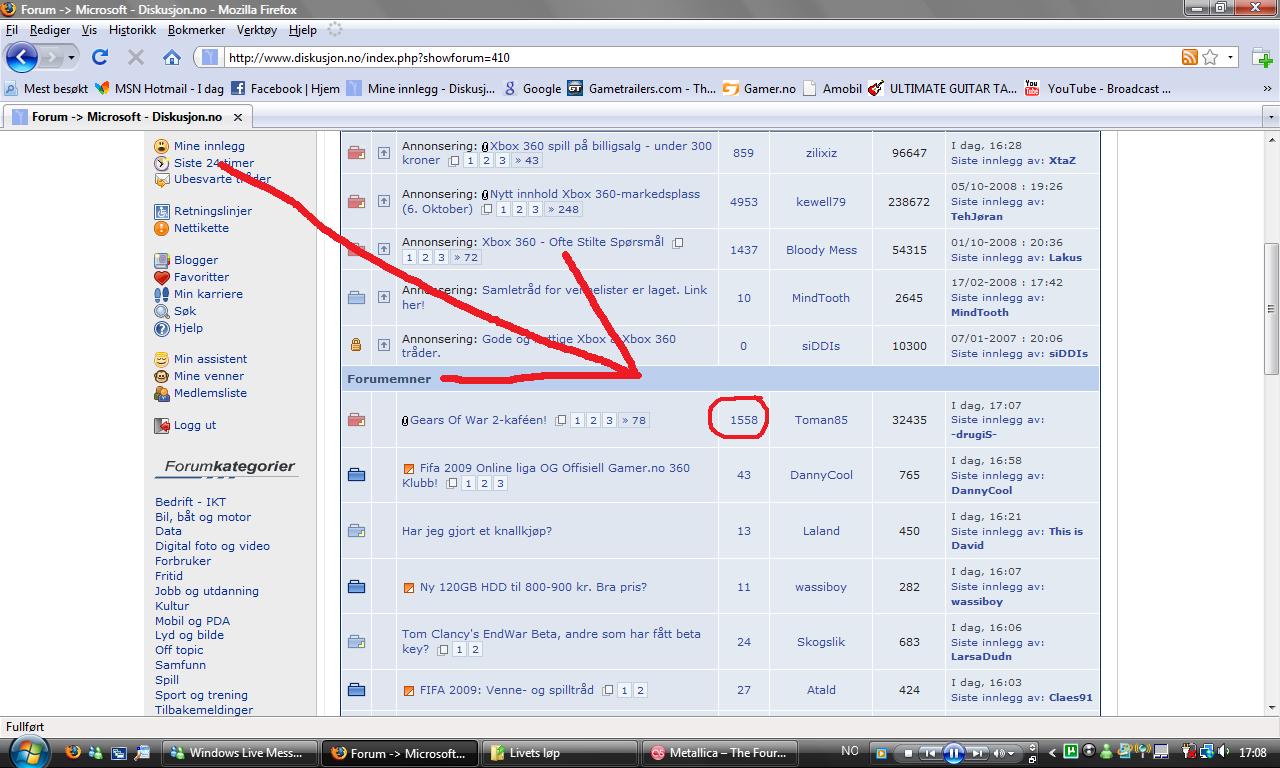Image resolution: width=1280 pixels, height=768 pixels.
Task: Open the Verktøy menu
Action: point(257,30)
